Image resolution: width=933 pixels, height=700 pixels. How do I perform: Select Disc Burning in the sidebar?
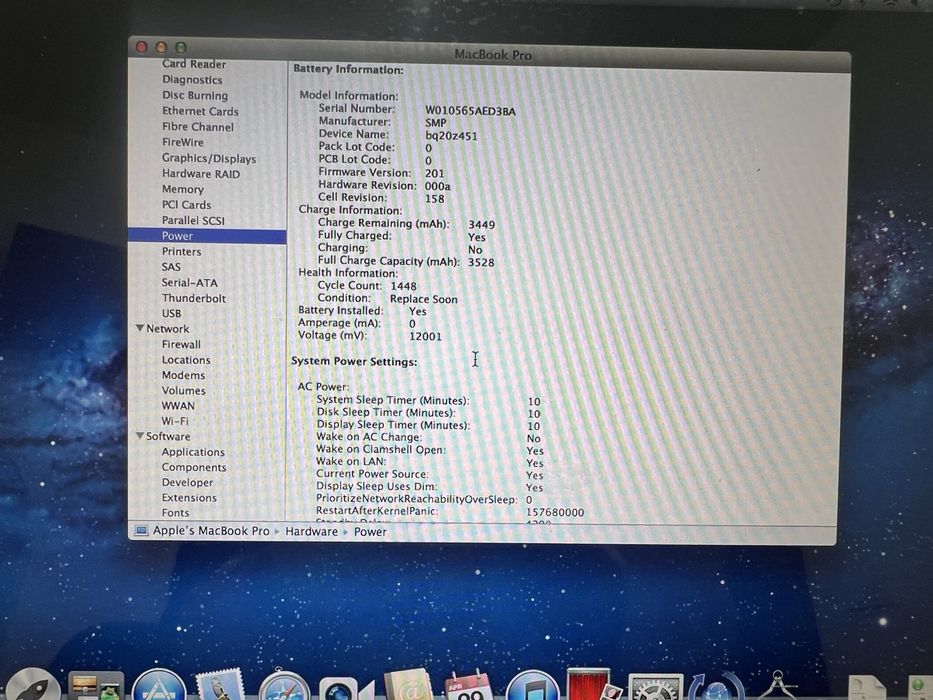point(195,95)
